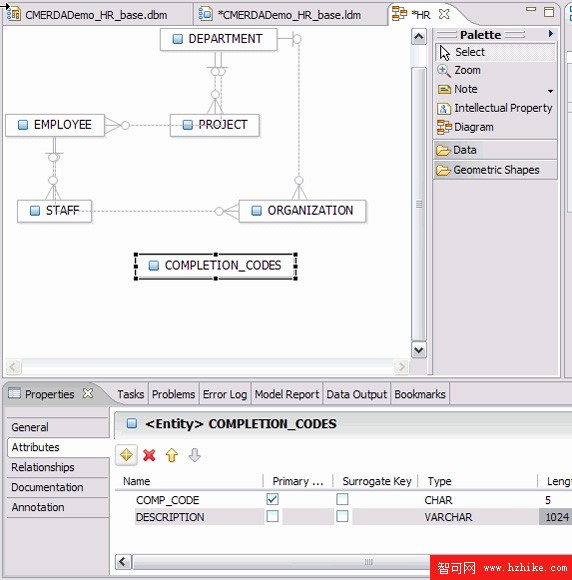Select the DEPARTMENT entity
572x580 pixels.
(218, 39)
